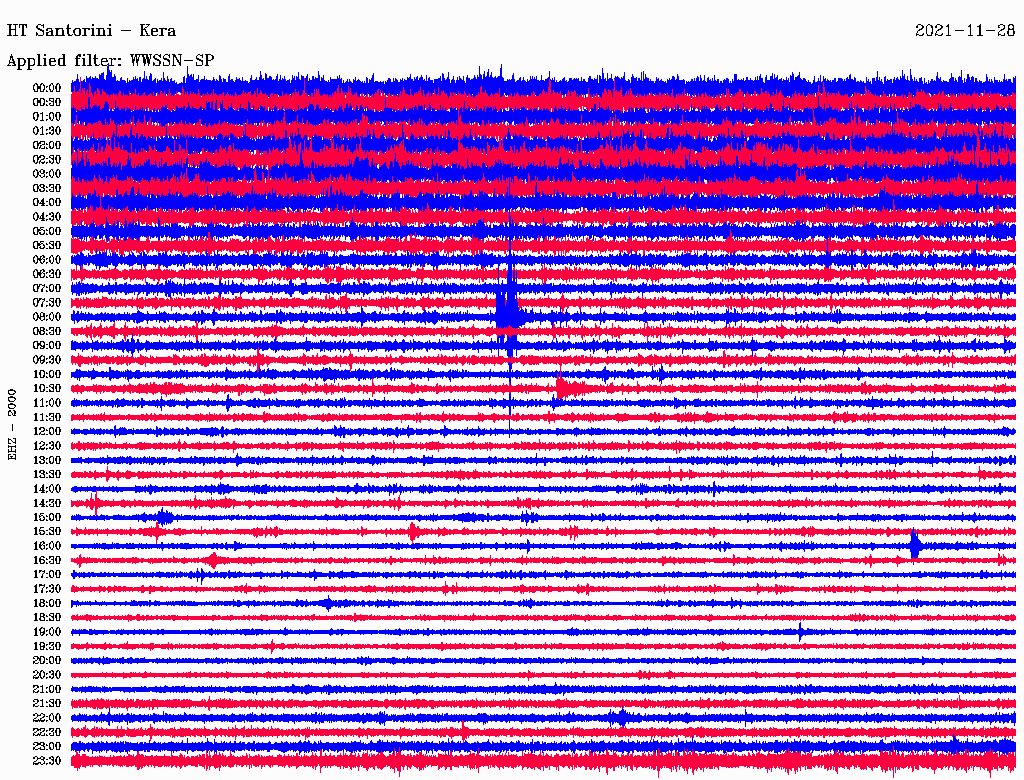Click the blue event burst on the 22:00 trace
The height and width of the screenshot is (780, 1024).
coord(621,718)
